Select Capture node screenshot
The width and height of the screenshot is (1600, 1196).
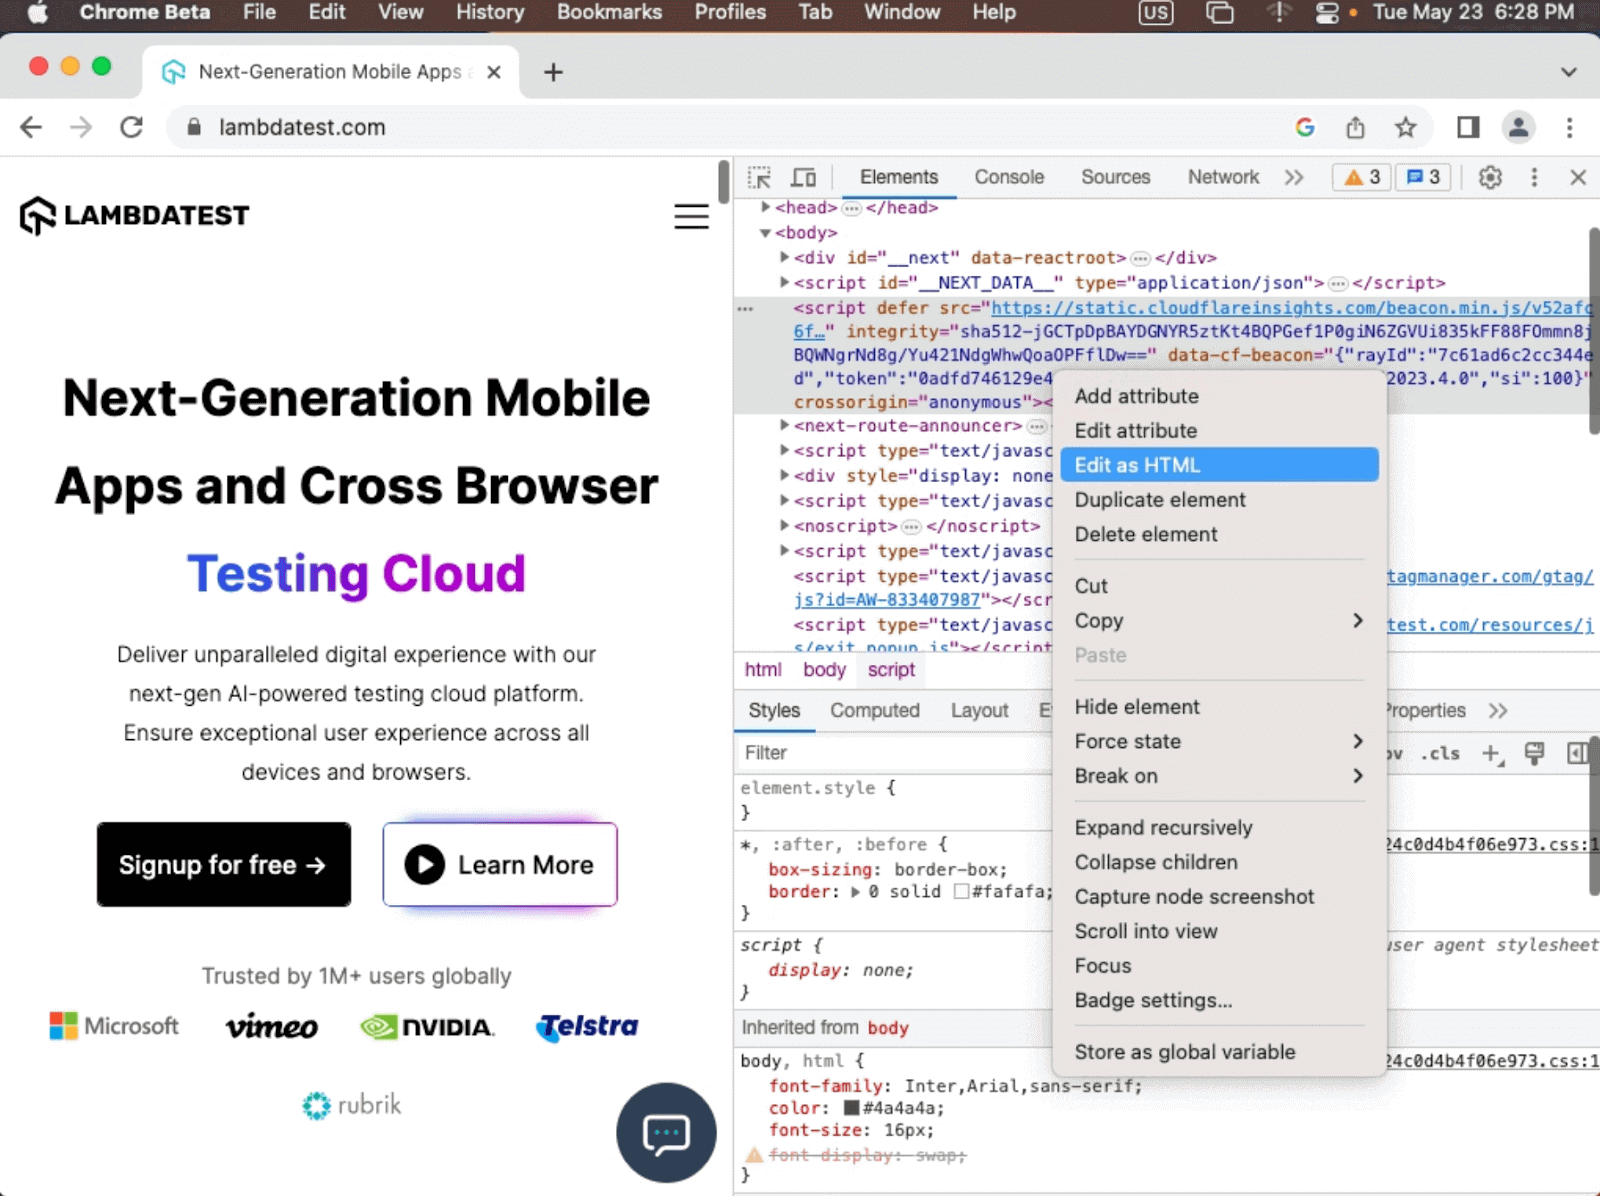point(1219,897)
